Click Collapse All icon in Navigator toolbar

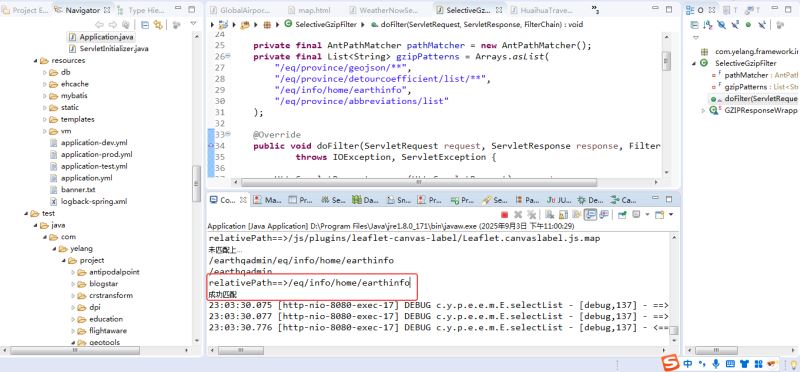pos(145,24)
